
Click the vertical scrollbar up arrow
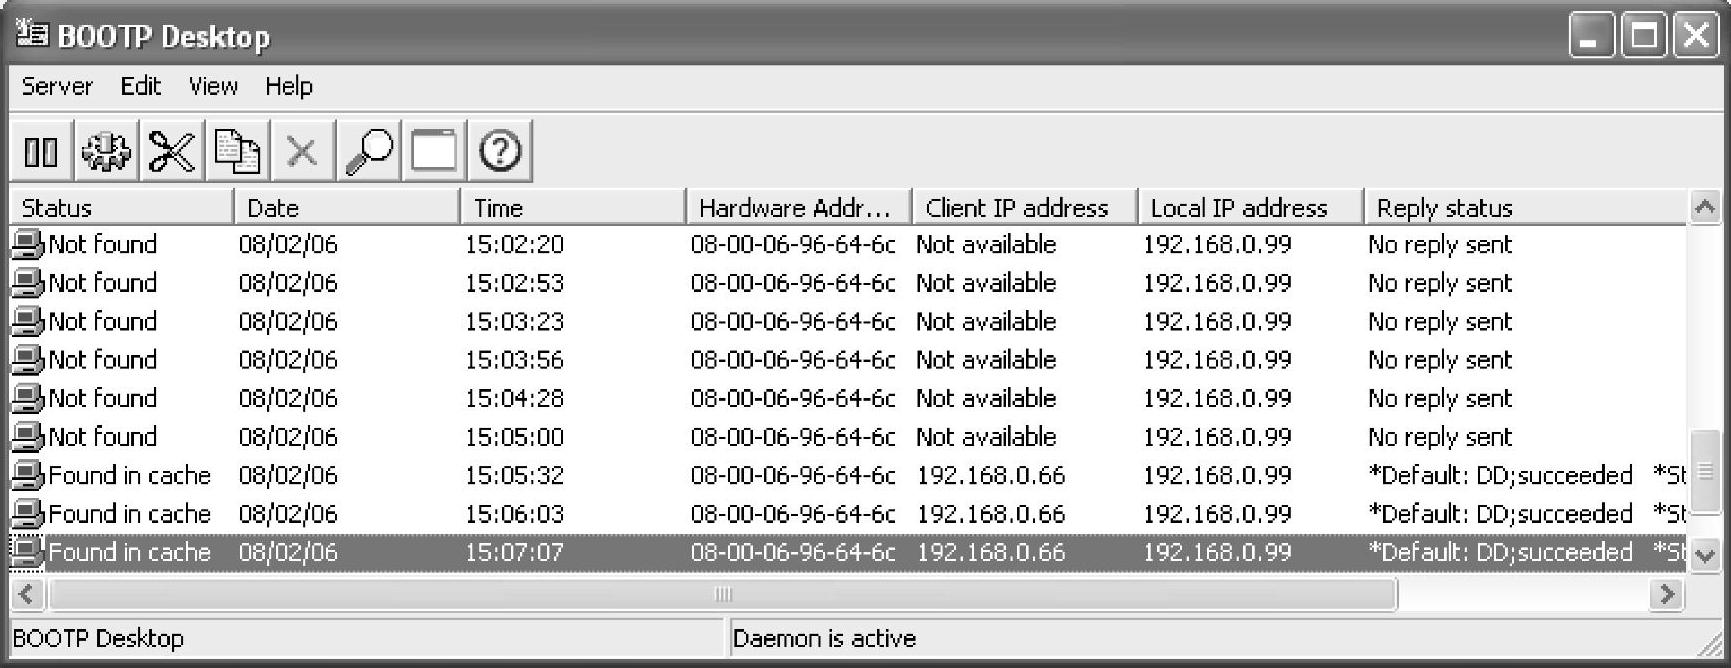tap(1705, 207)
